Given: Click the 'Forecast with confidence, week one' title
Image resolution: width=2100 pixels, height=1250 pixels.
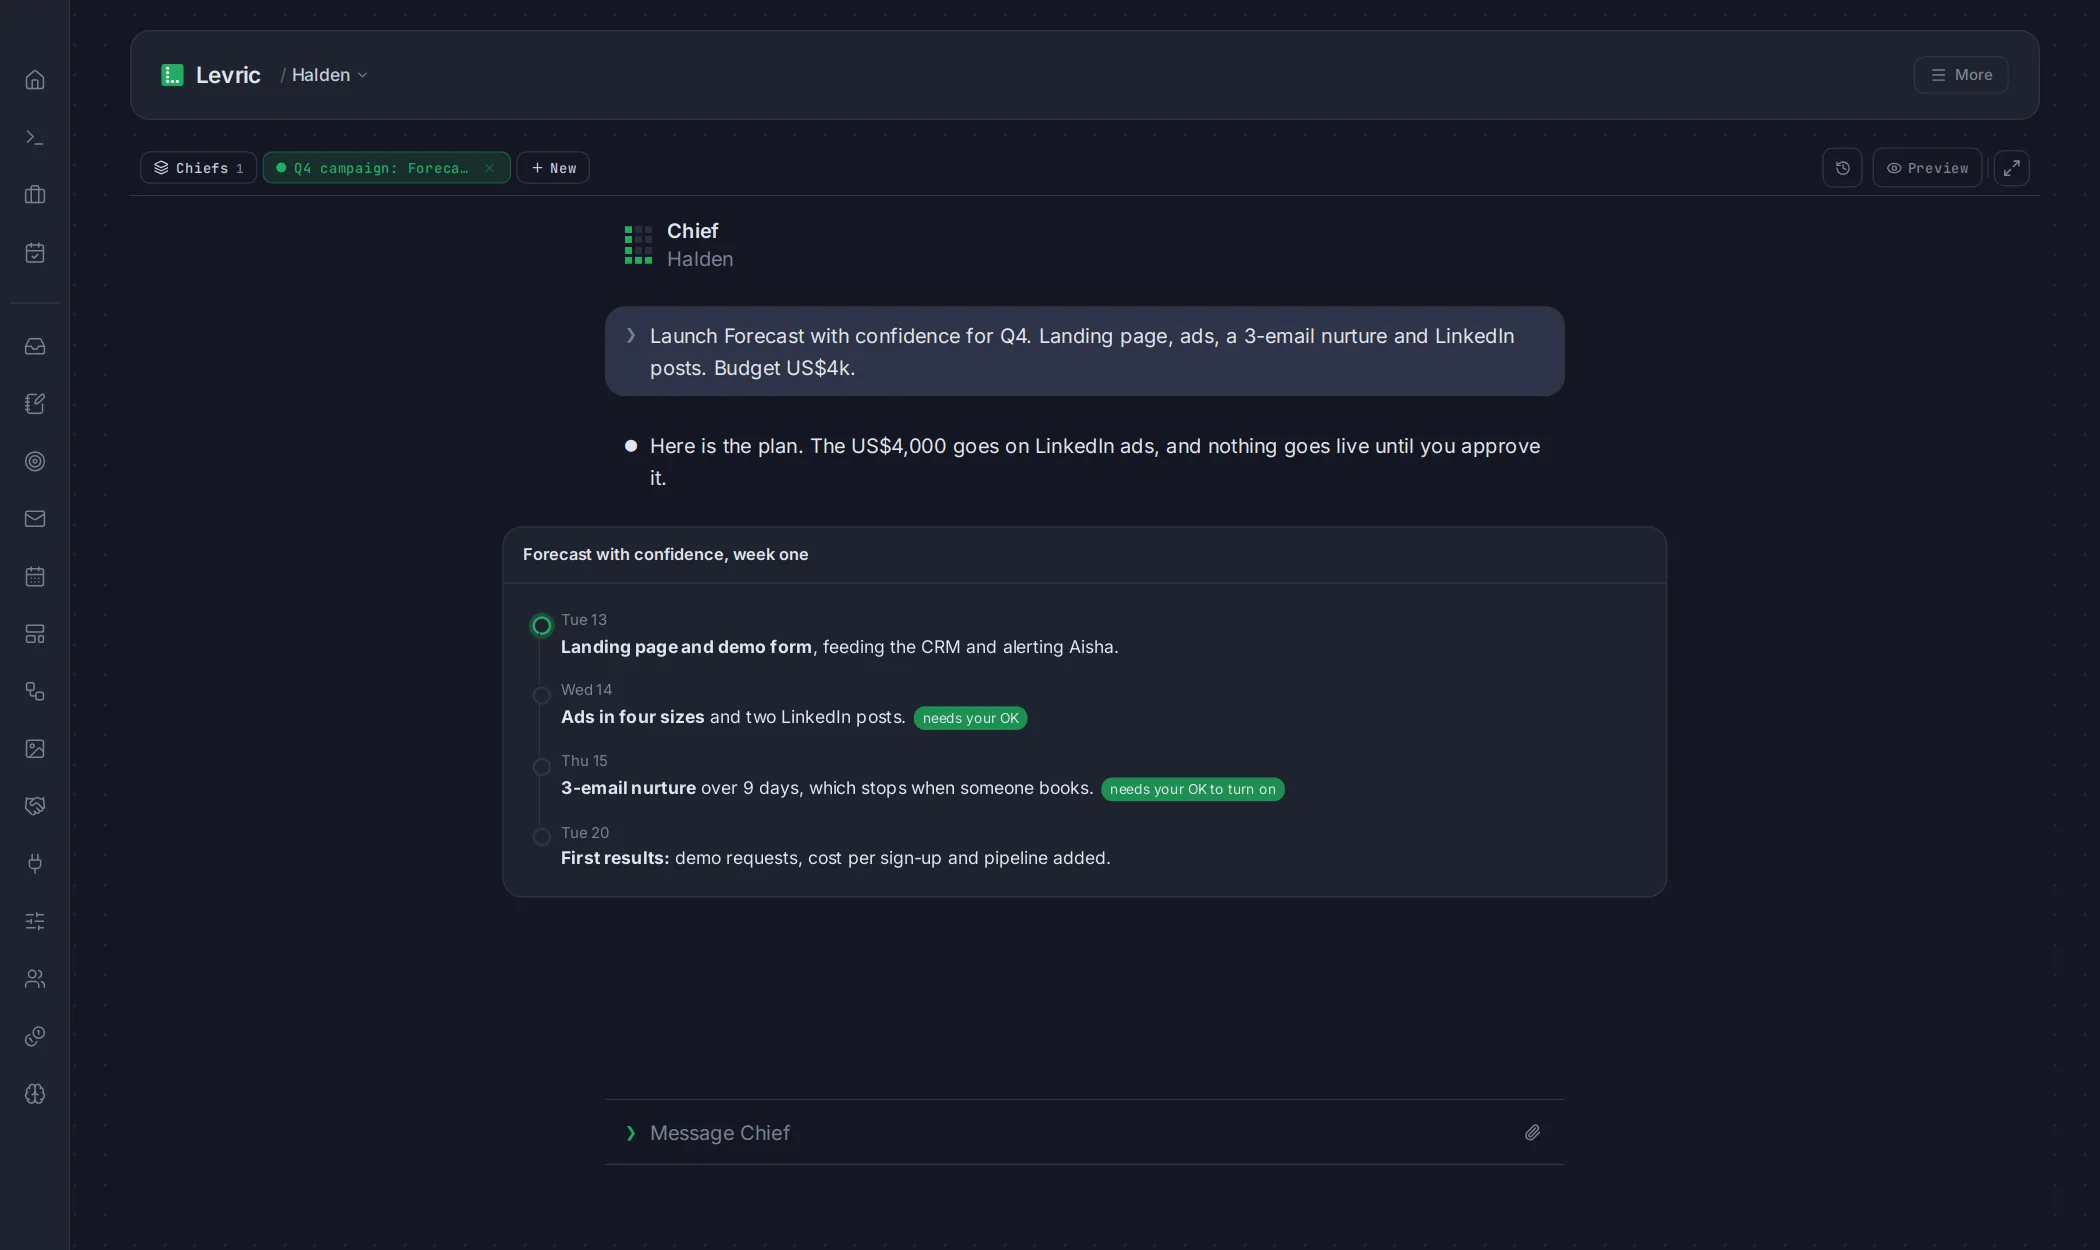Looking at the screenshot, I should [x=665, y=554].
